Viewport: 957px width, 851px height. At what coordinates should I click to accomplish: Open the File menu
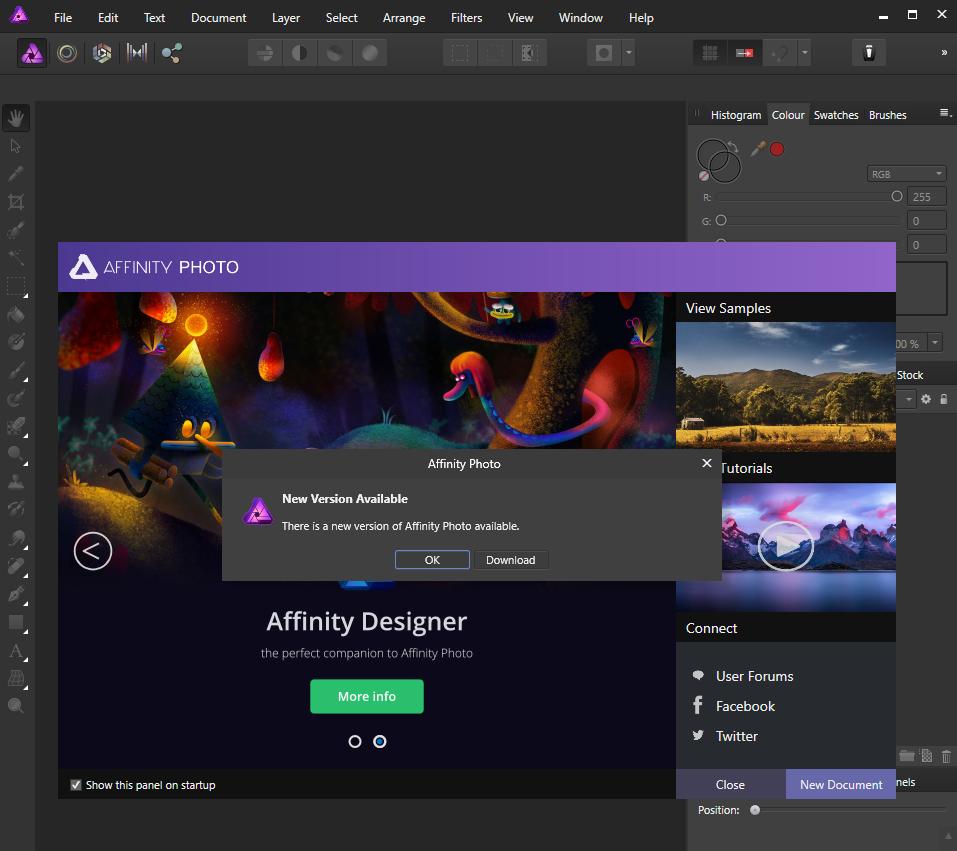point(63,18)
